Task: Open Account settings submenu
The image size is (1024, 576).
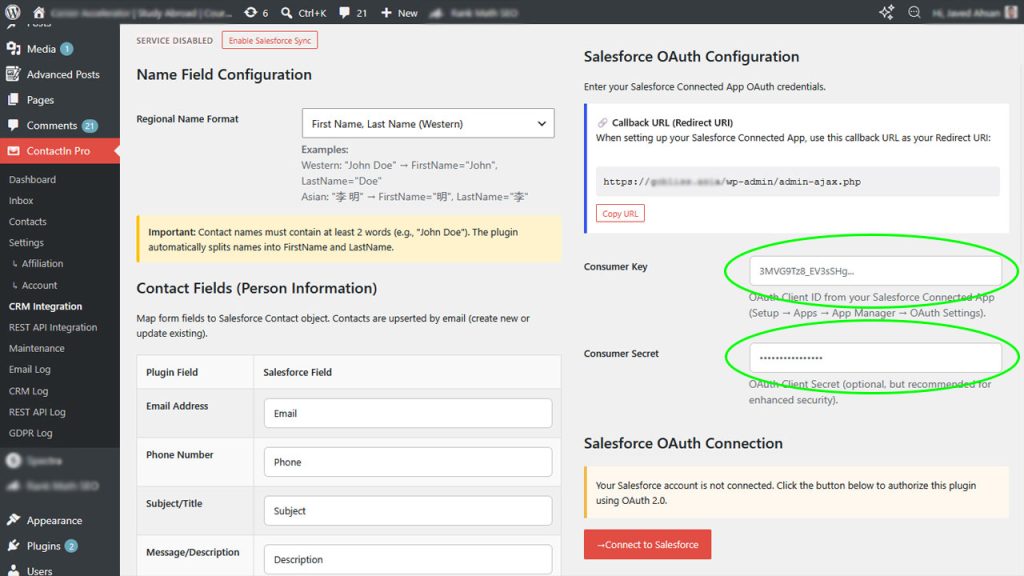Action: click(x=39, y=285)
